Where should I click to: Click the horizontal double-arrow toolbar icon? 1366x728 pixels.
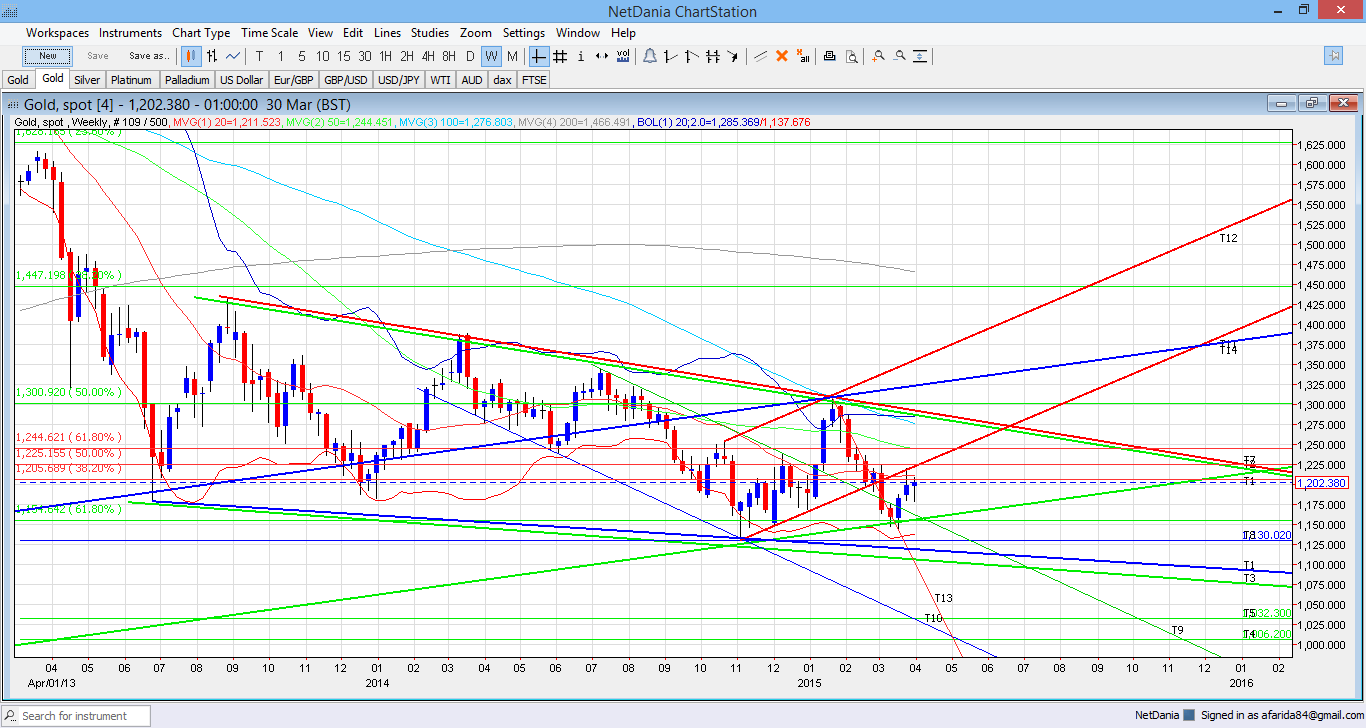601,56
